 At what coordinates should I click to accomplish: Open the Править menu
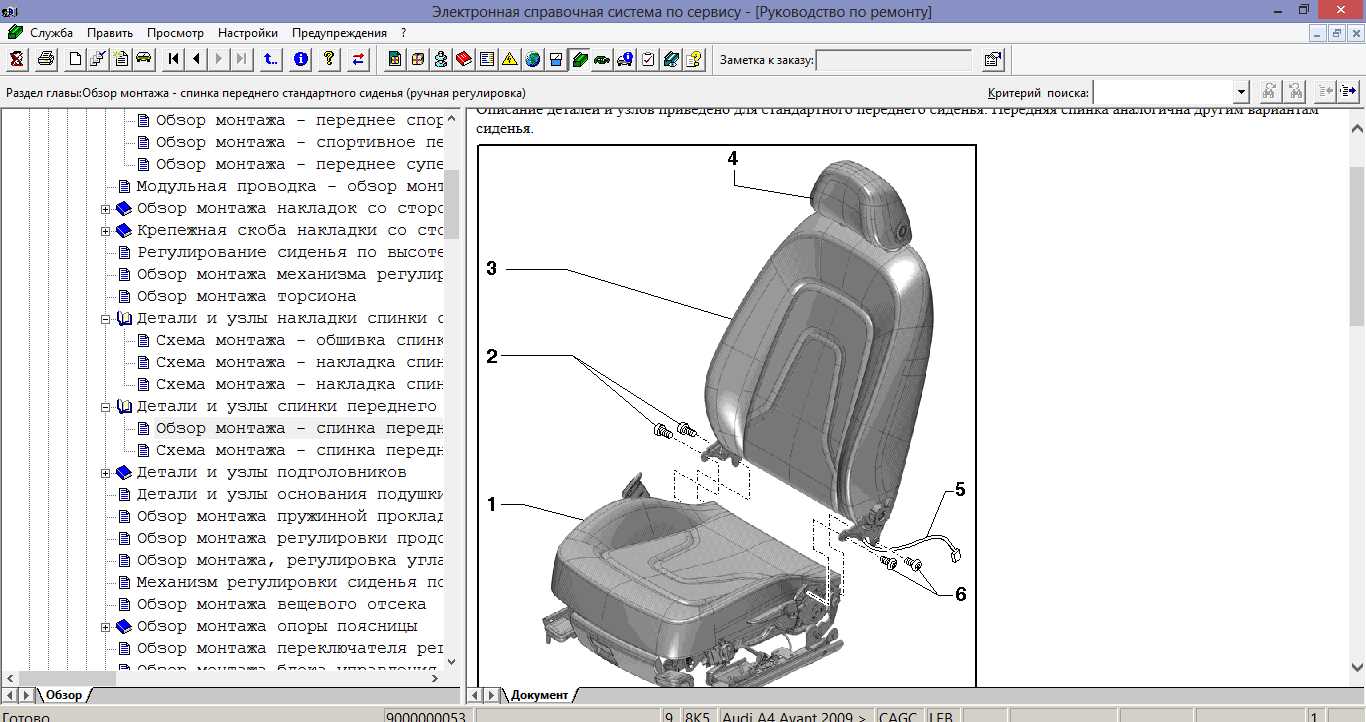tap(110, 33)
